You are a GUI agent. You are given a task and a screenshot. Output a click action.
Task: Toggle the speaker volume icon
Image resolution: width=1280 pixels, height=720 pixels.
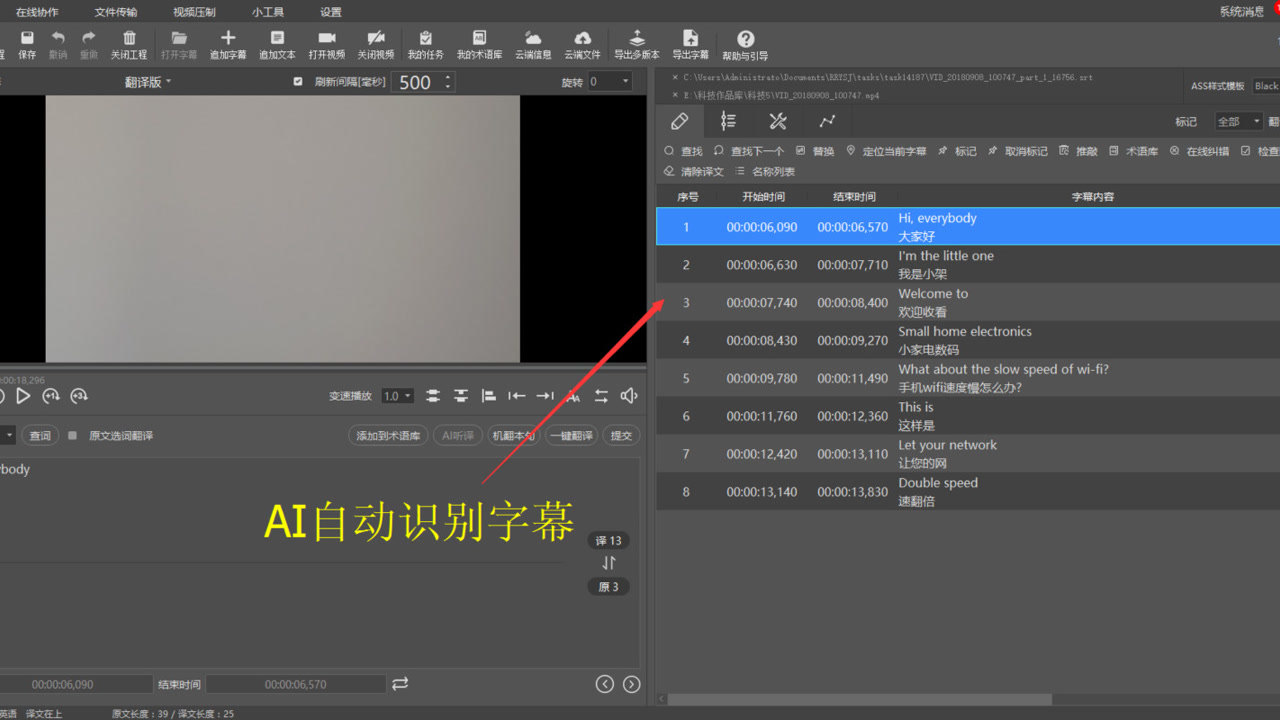click(629, 396)
